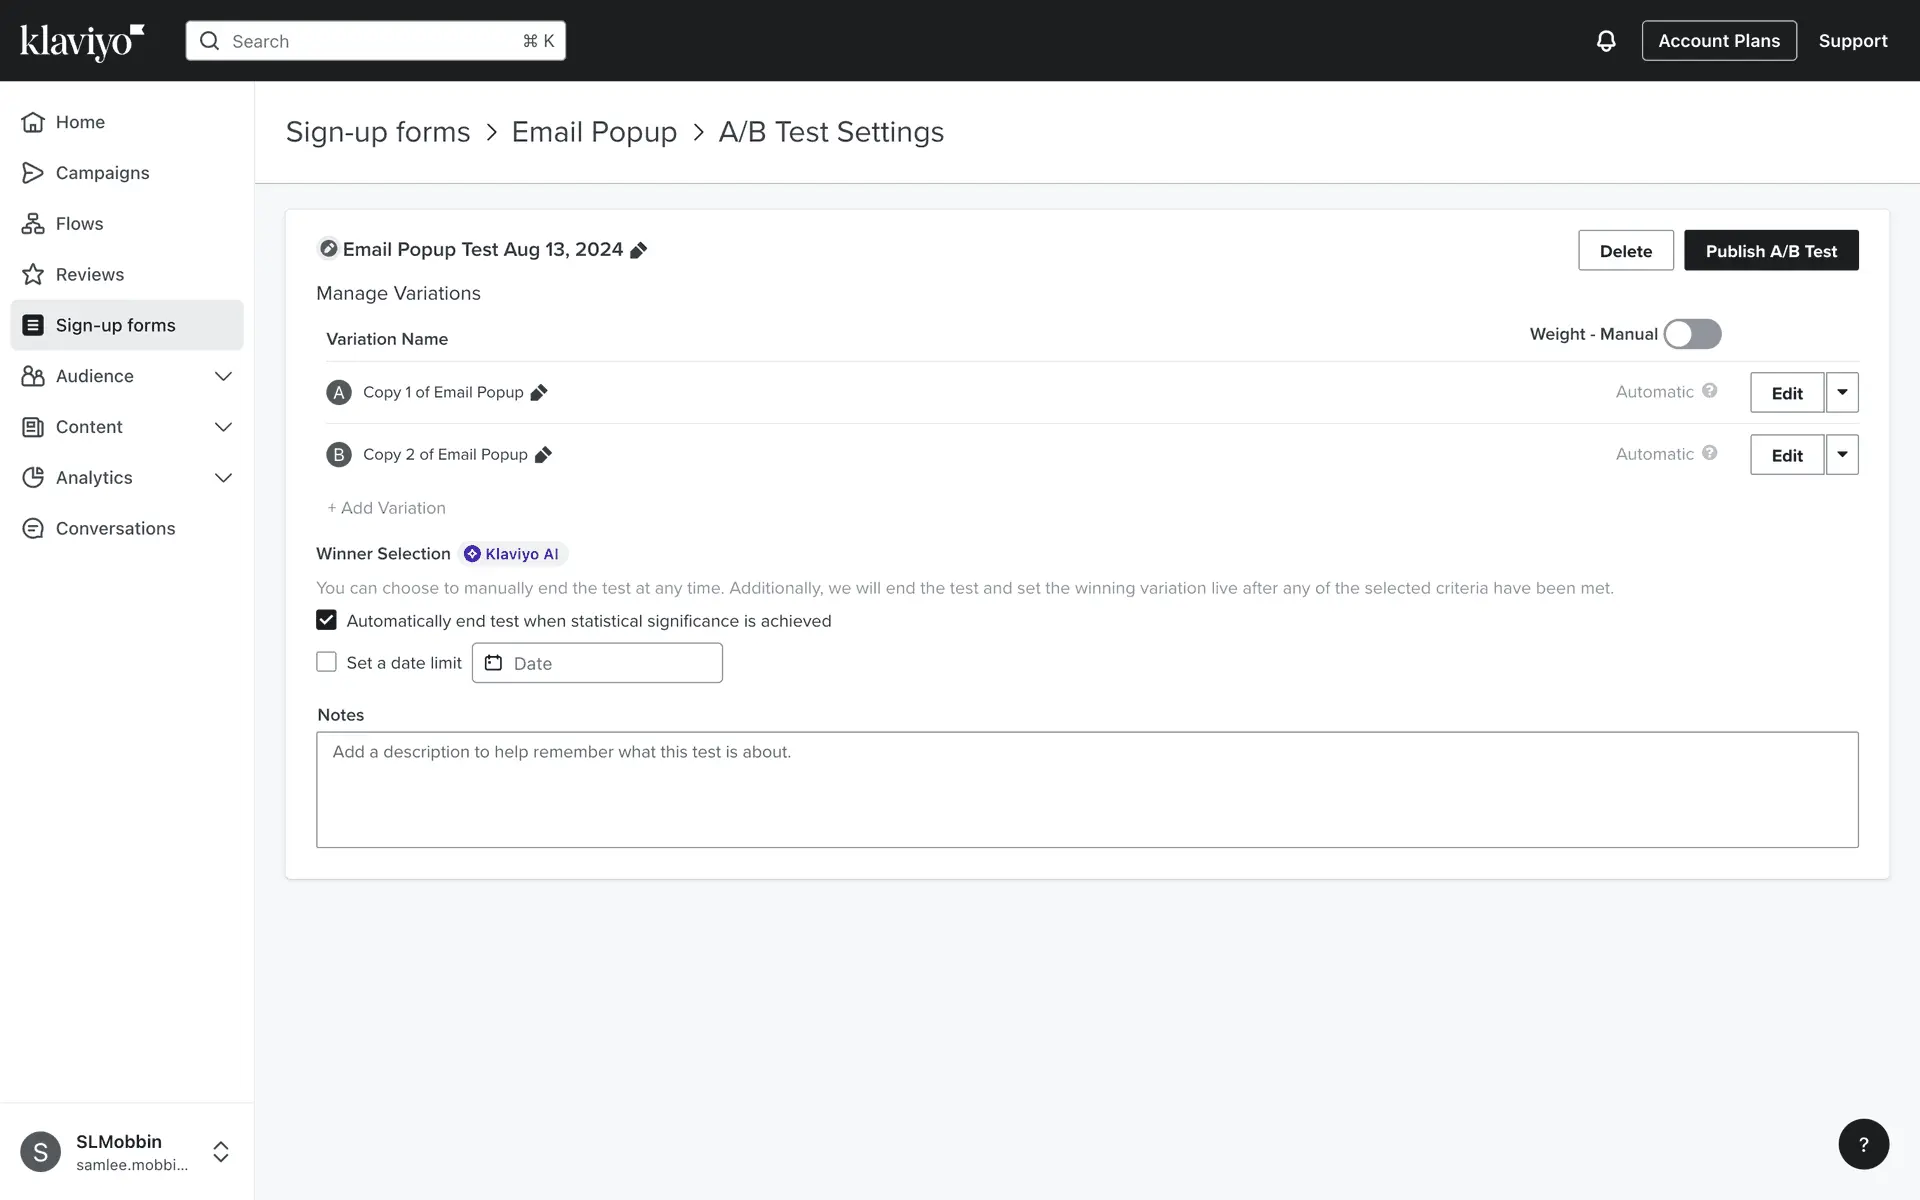Open Flows in the sidebar
Viewport: 1920px width, 1200px height.
click(79, 224)
